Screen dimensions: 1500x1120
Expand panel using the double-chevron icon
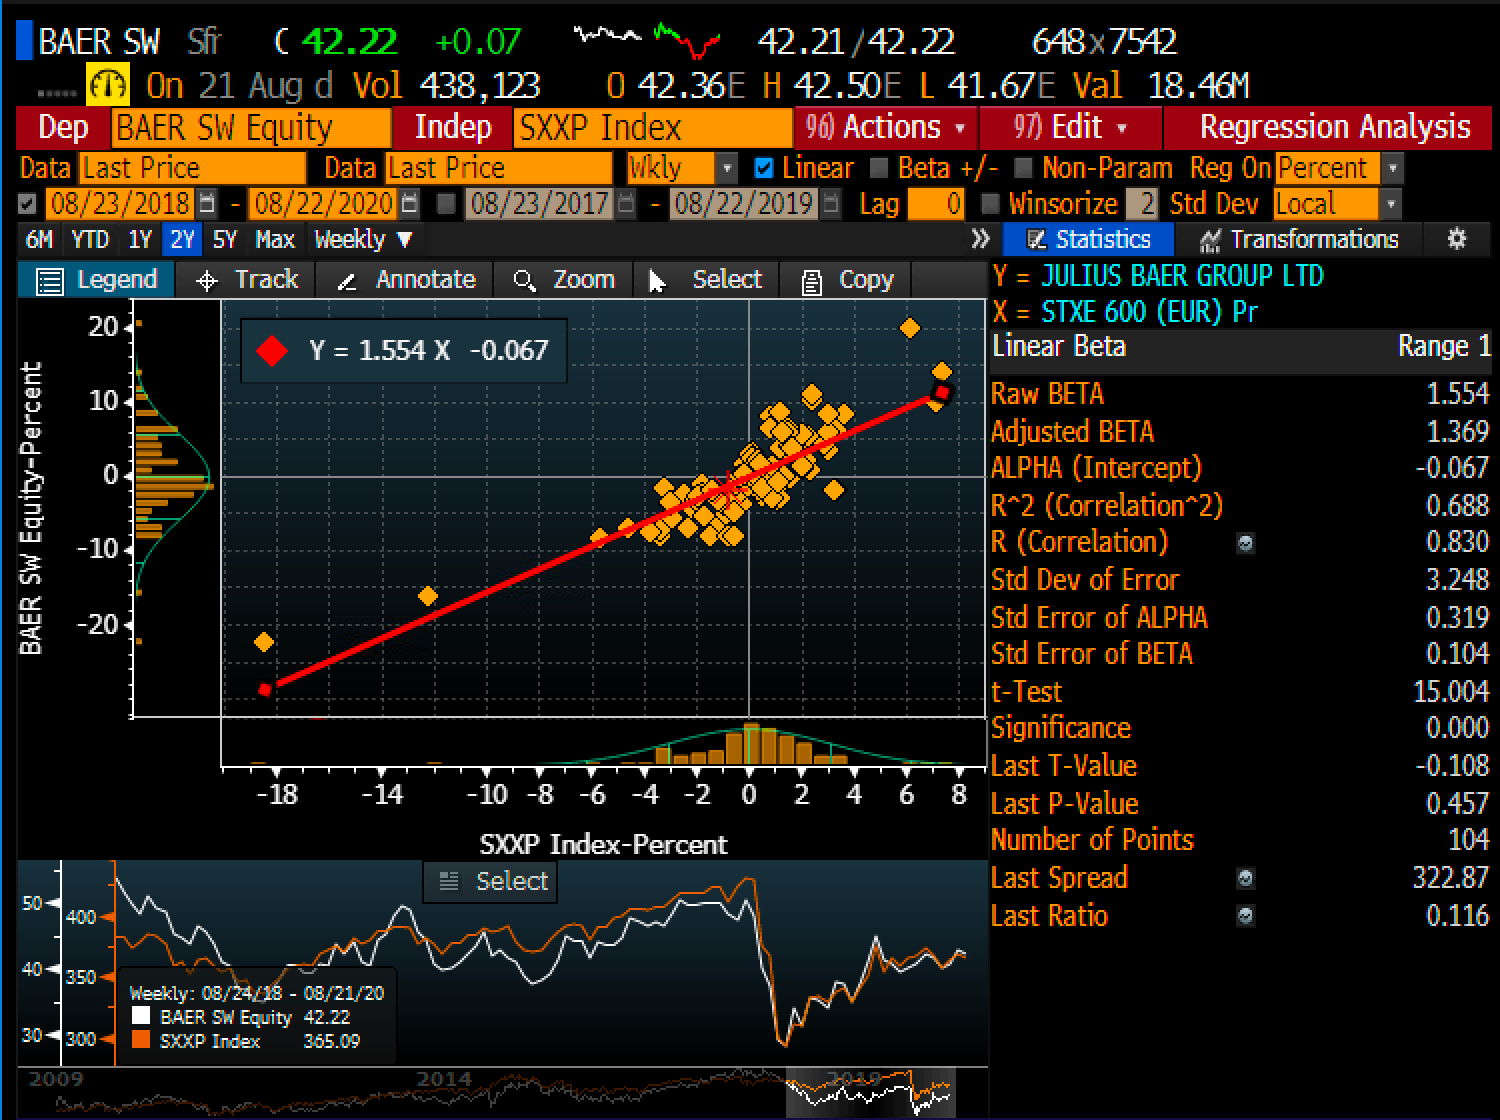tap(981, 239)
